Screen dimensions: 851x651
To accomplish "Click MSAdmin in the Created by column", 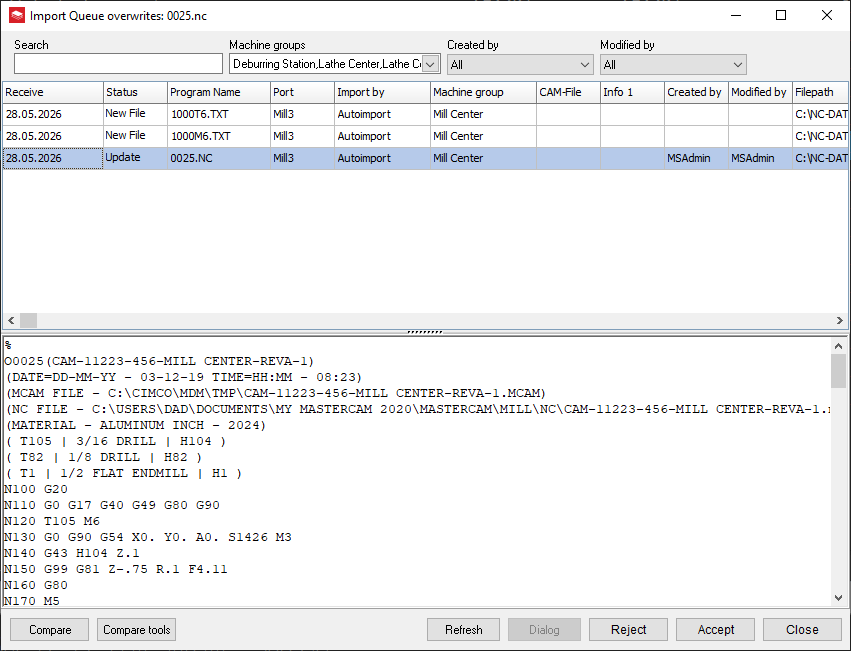I will tap(696, 158).
